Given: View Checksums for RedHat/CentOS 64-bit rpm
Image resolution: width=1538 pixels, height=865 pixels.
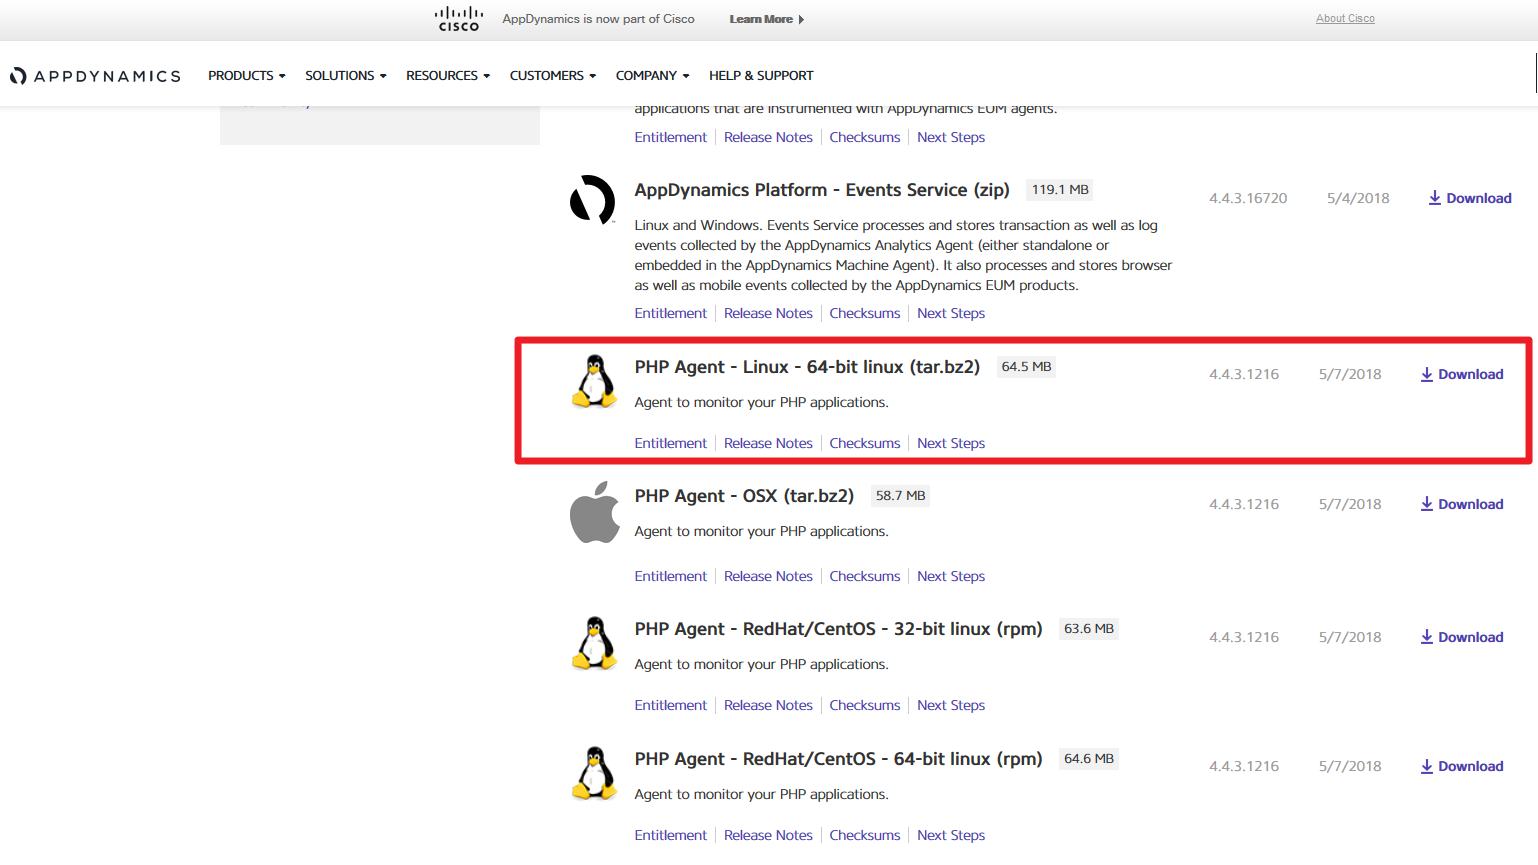Looking at the screenshot, I should pos(865,835).
